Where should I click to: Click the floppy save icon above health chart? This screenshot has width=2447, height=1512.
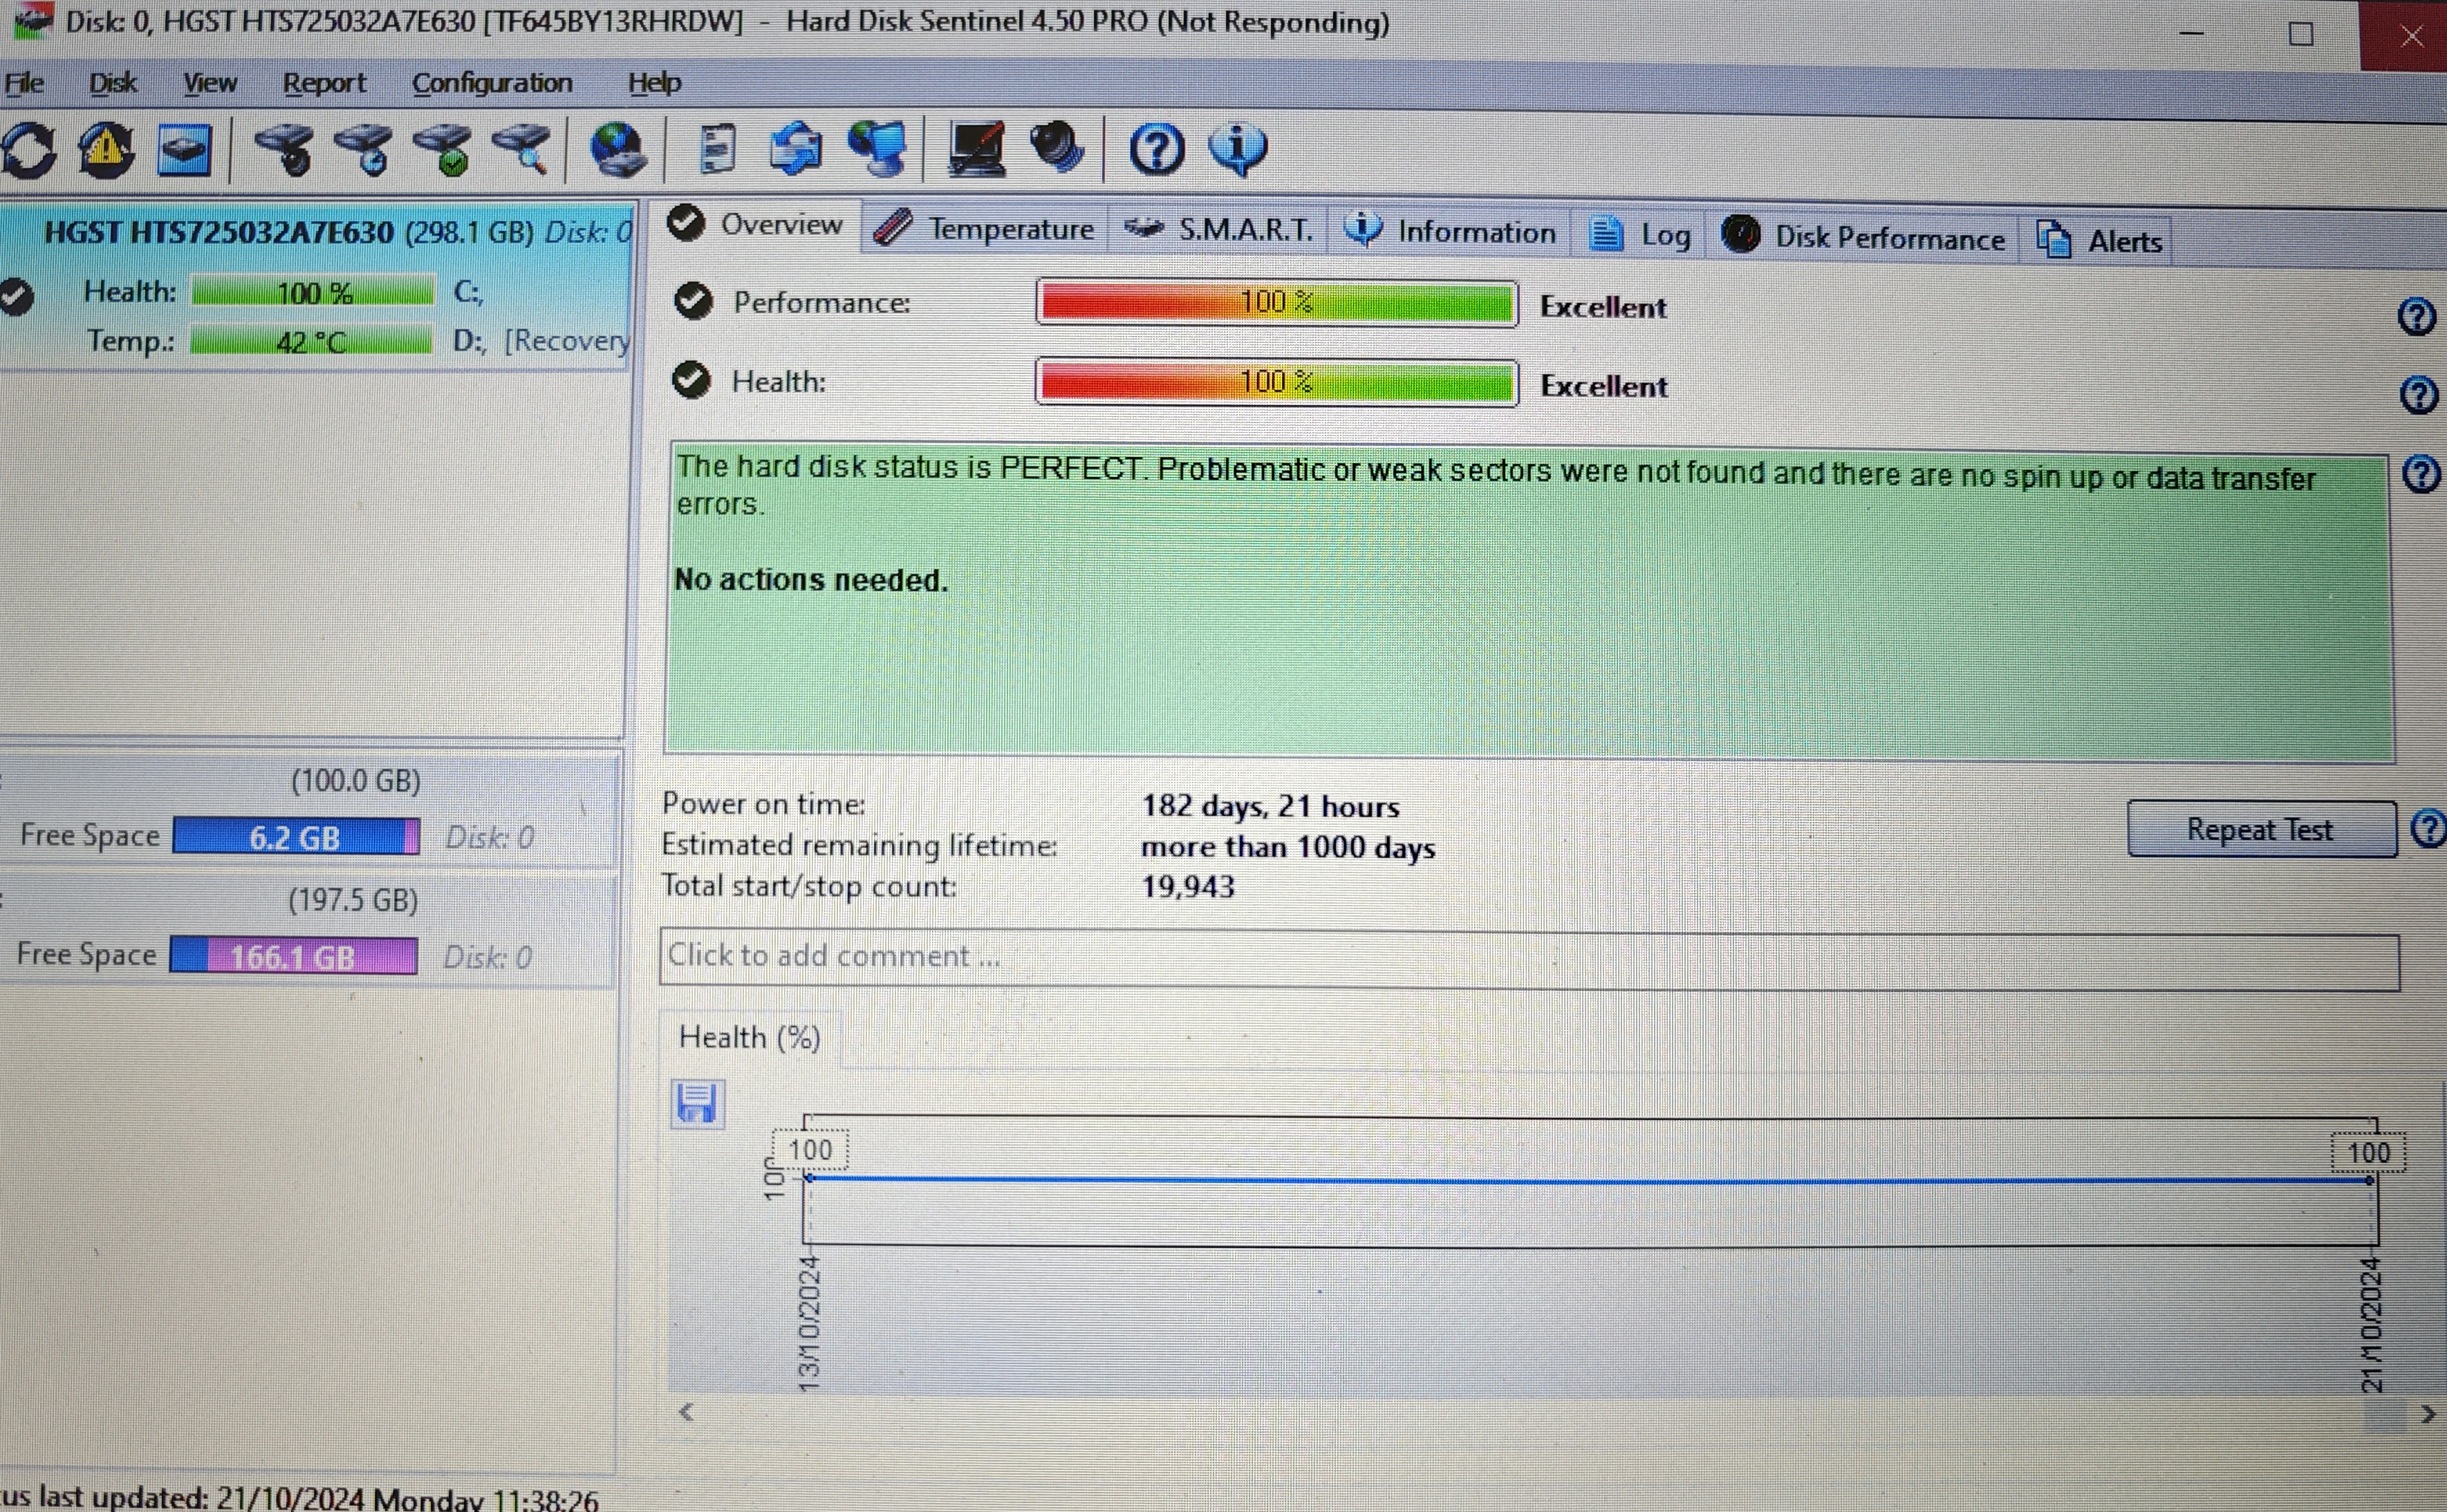pos(696,1104)
